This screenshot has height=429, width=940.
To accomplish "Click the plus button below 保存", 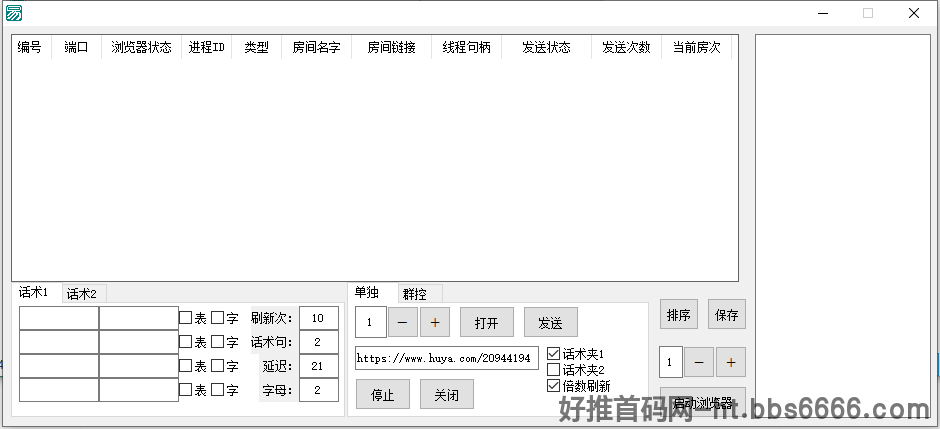I will tap(731, 362).
